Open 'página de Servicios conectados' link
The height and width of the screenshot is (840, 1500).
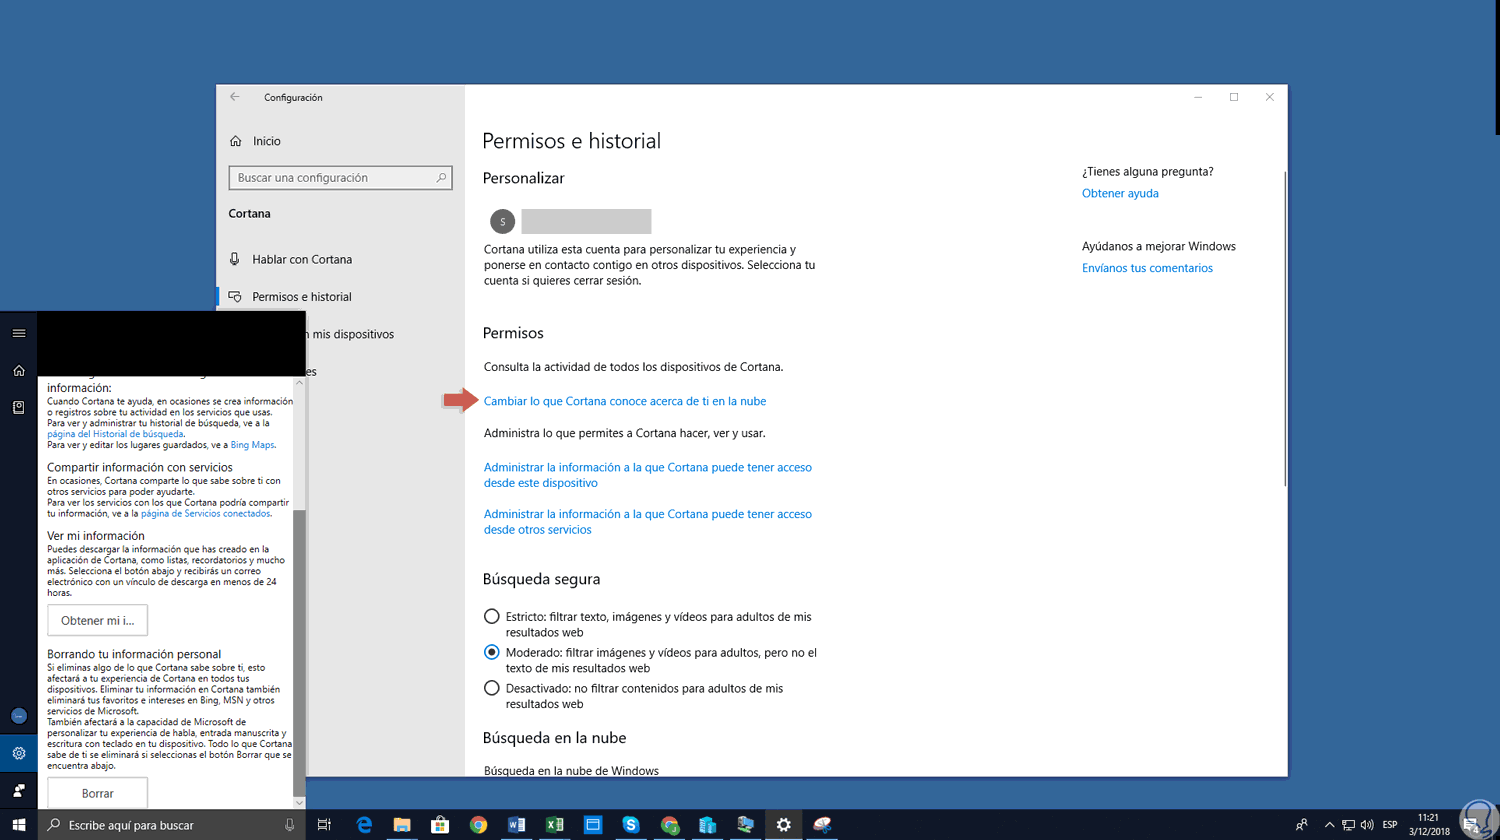(x=205, y=513)
